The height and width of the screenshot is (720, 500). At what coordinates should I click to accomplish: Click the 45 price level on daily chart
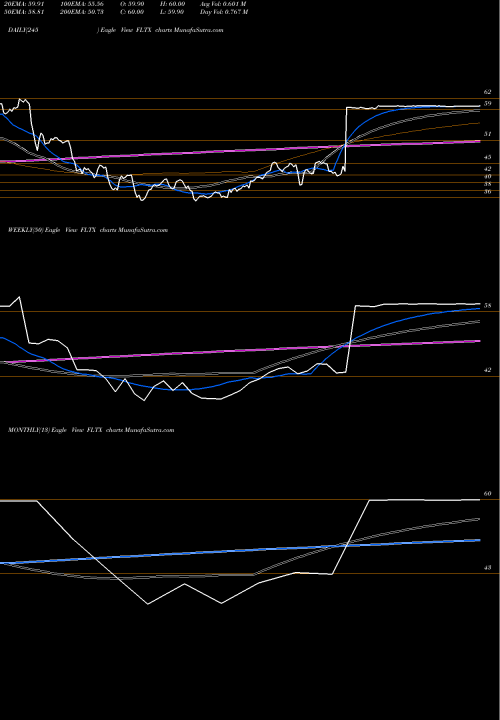[488, 157]
